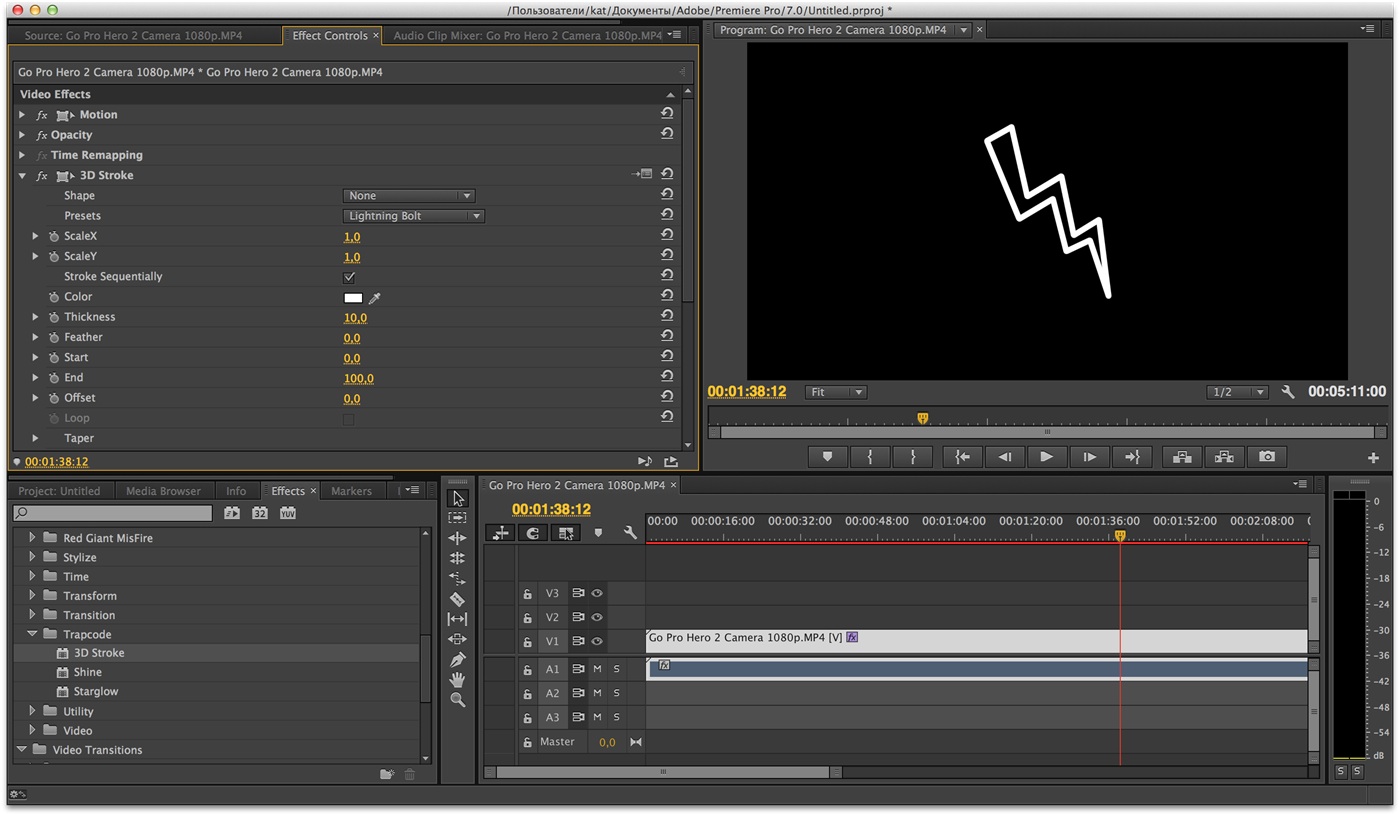Click the Lift button in Program monitor
1400x815 pixels.
click(1182, 457)
